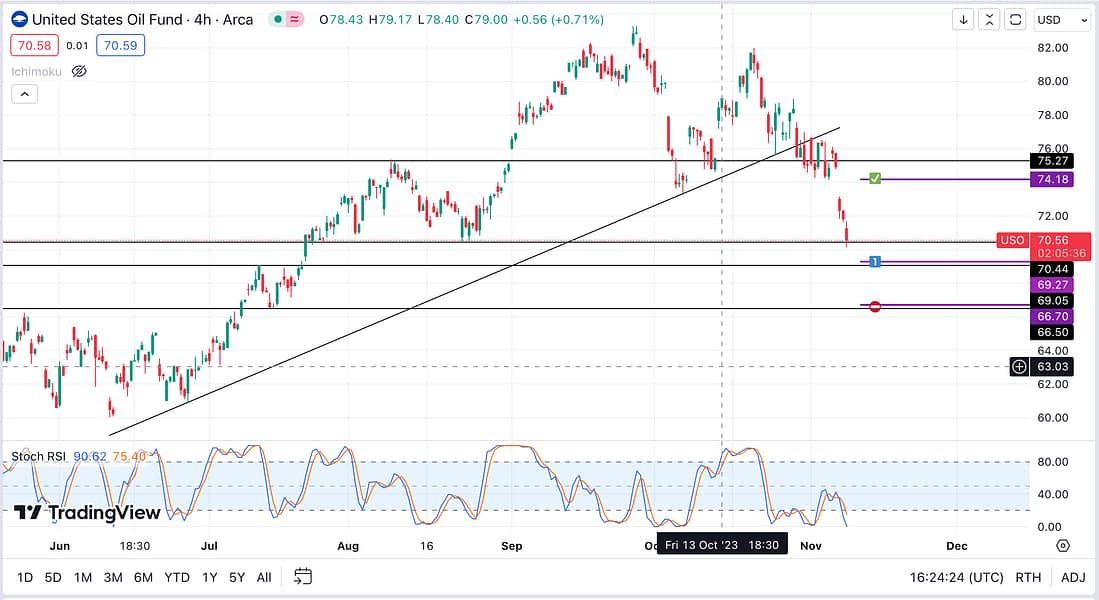This screenshot has height=600, width=1099.
Task: Open the go-to-date calendar icon
Action: 303,576
